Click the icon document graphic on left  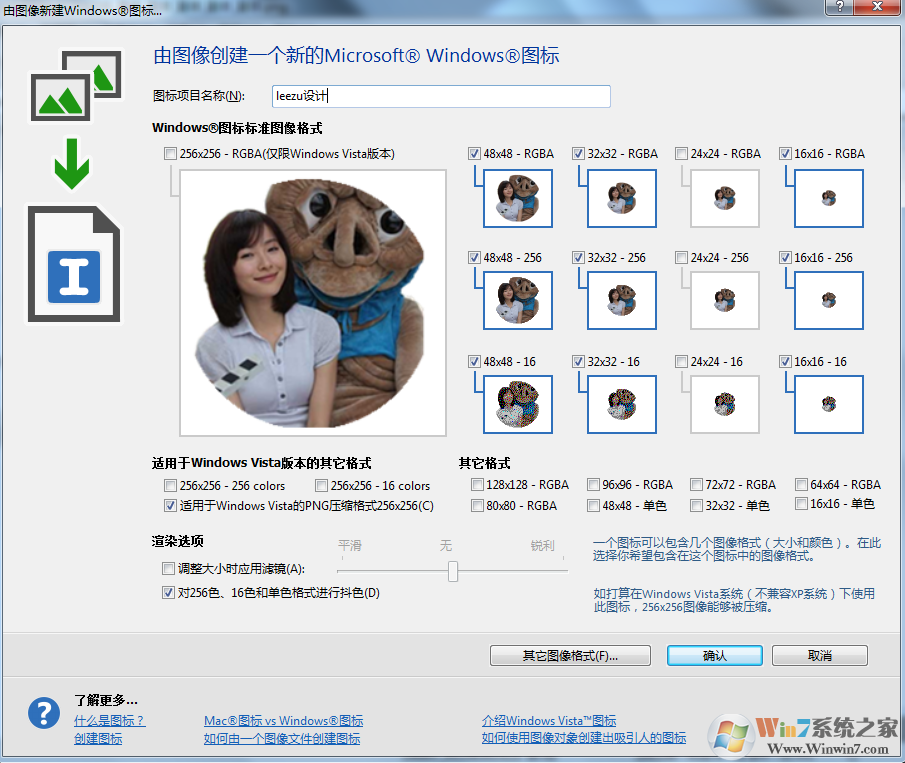(74, 265)
